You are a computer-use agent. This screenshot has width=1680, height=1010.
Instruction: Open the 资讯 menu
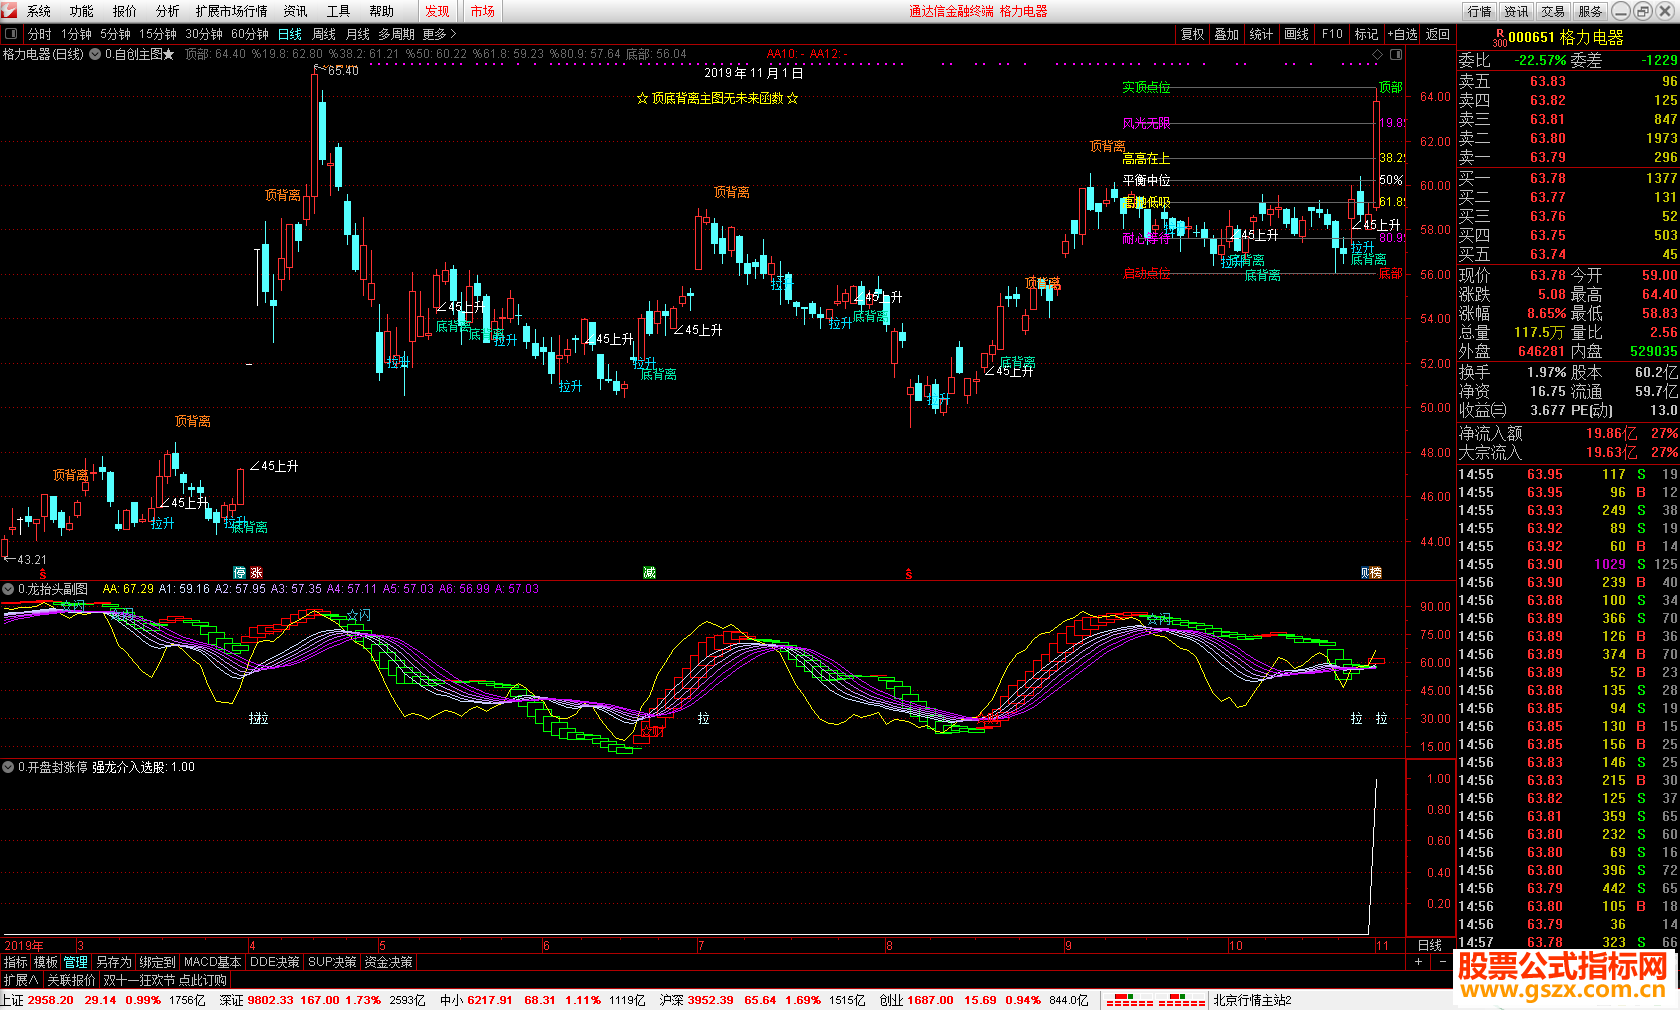click(295, 11)
